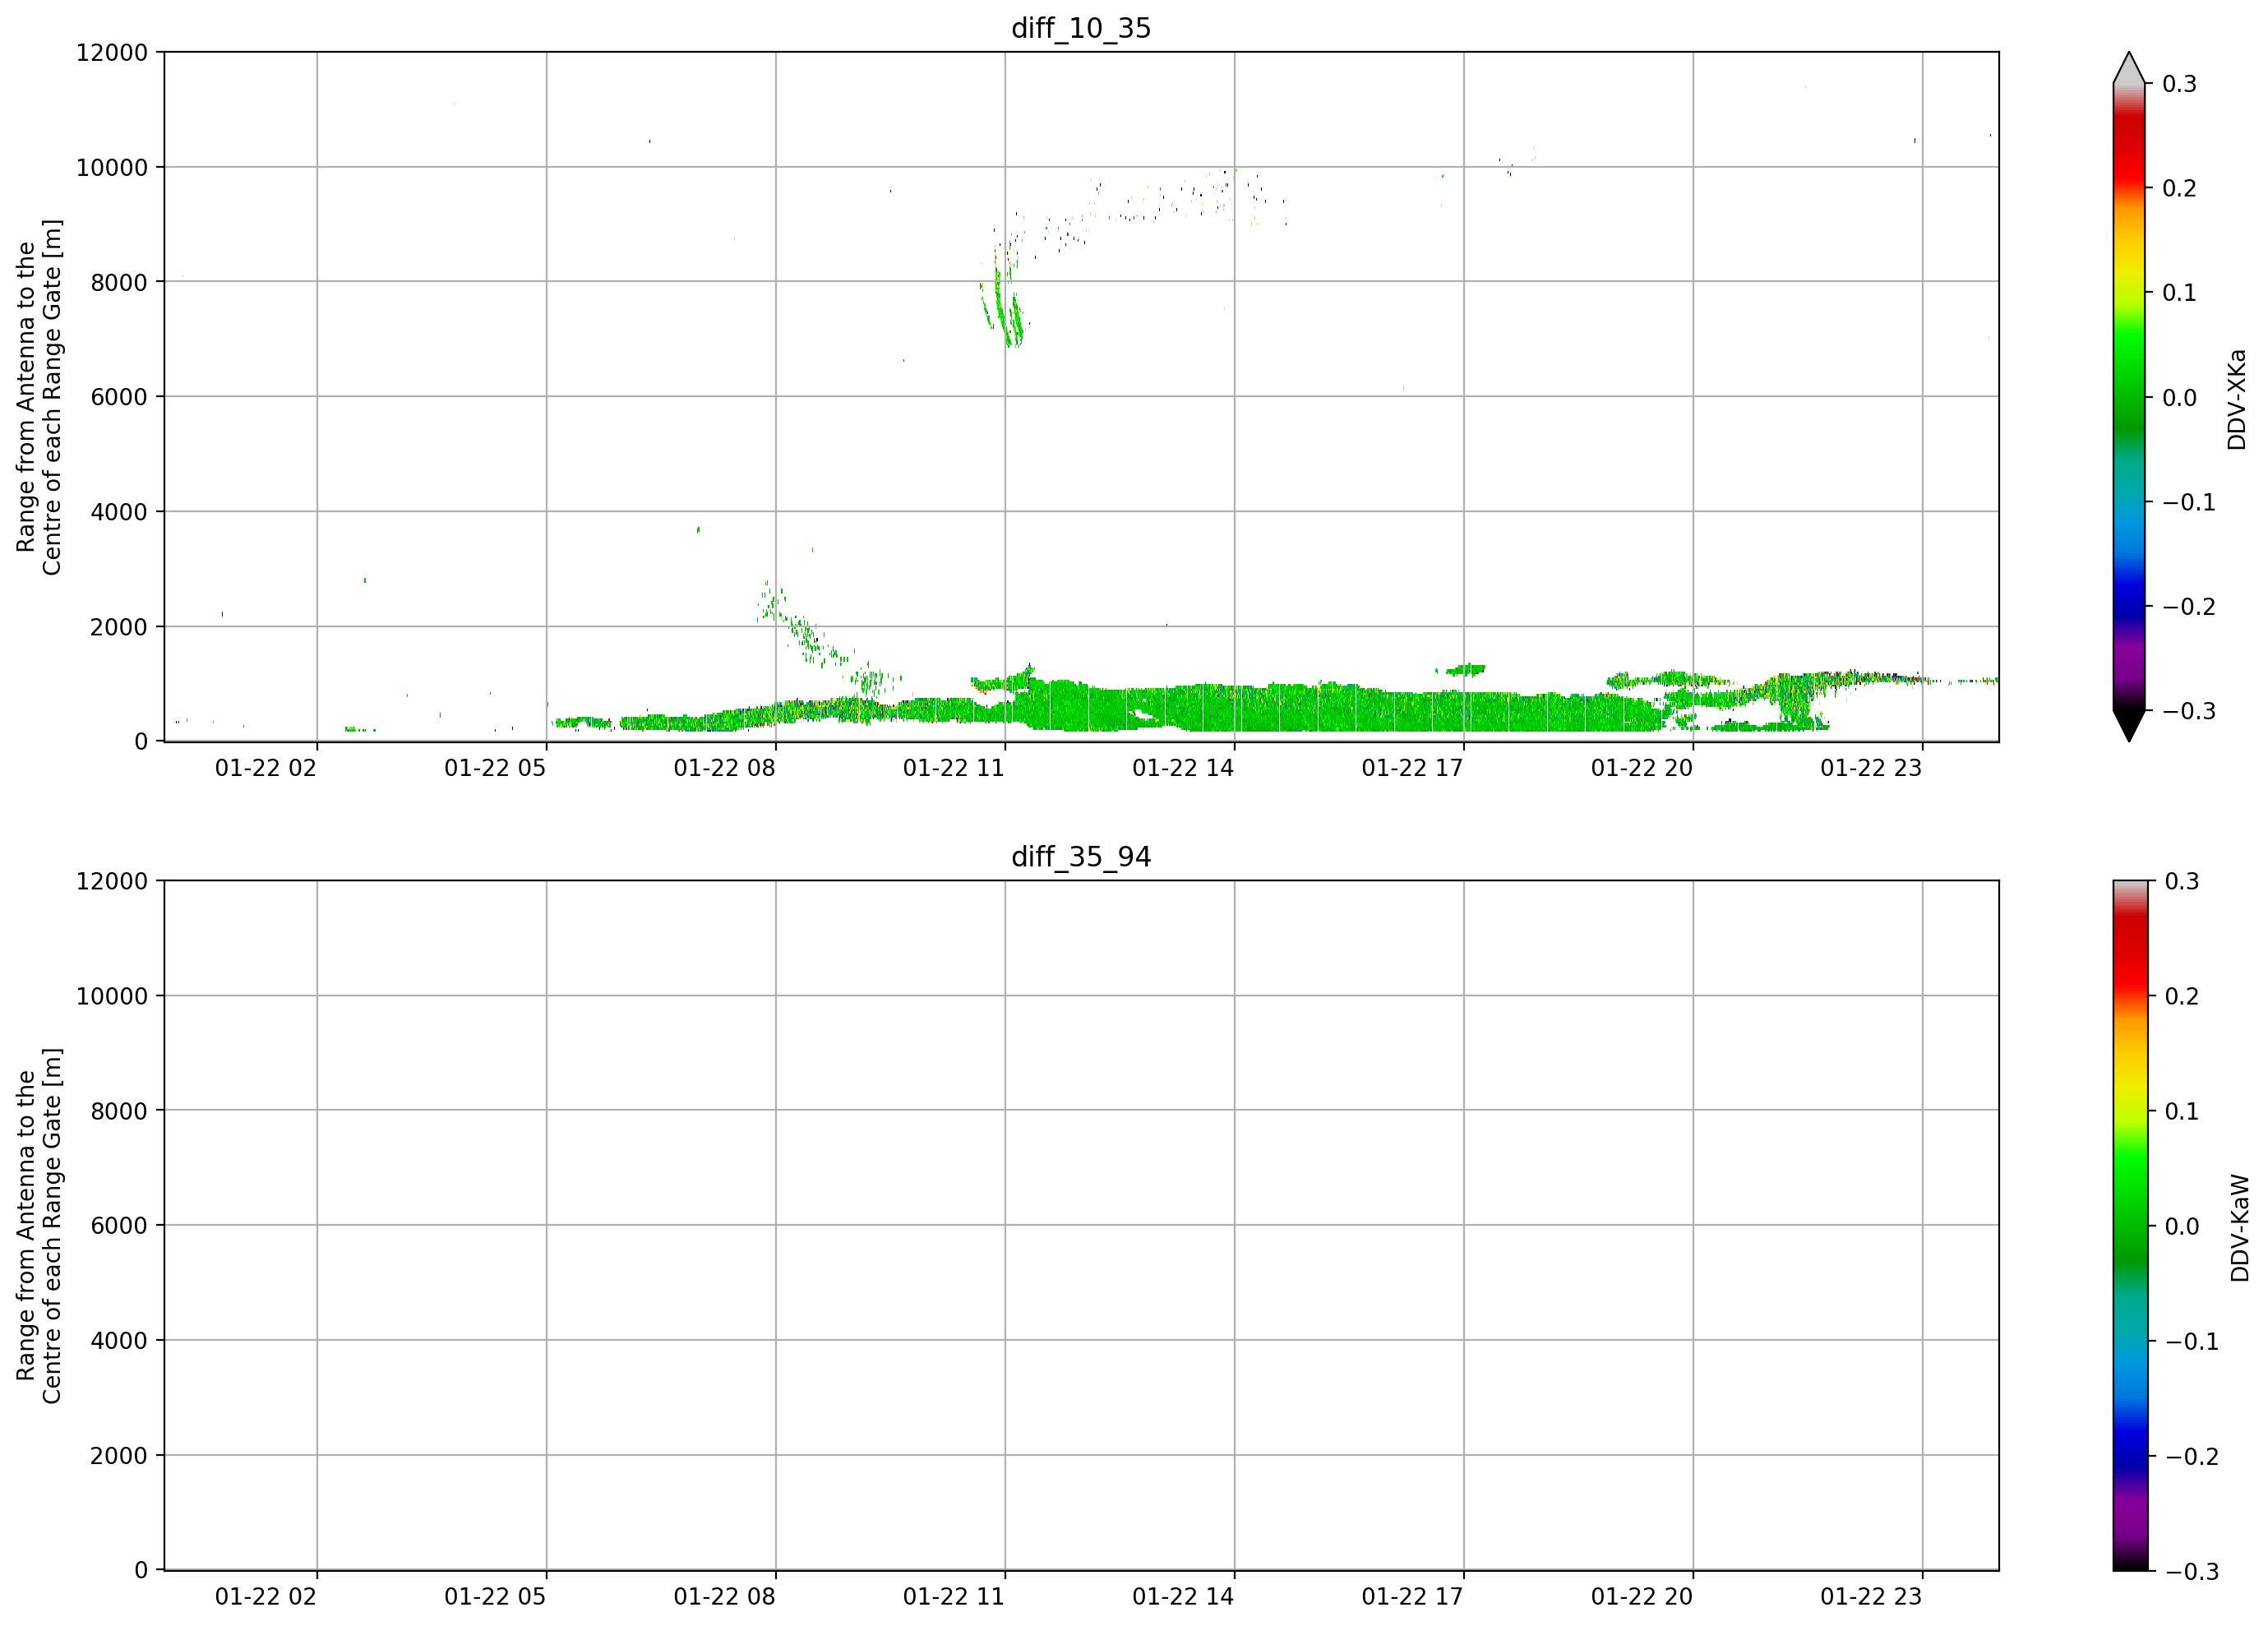This screenshot has width=2268, height=1626.
Task: Click '01-22 11' time label under diff_35_94
Action: coord(953,1597)
